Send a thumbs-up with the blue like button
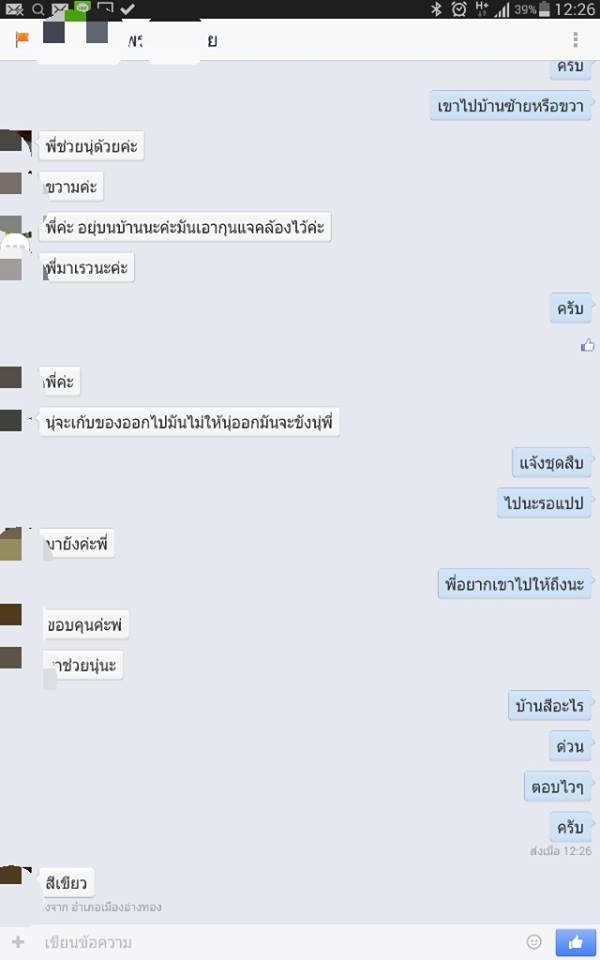The height and width of the screenshot is (960, 600). tap(575, 942)
